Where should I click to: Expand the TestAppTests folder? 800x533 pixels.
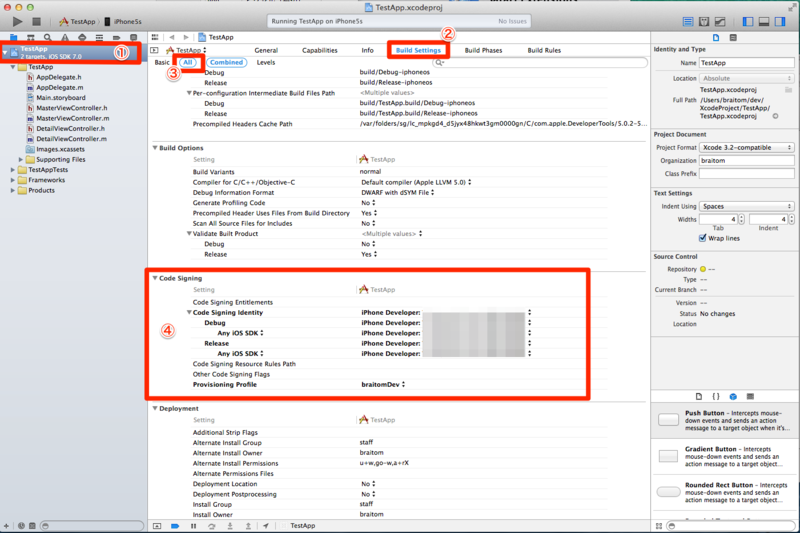click(13, 170)
